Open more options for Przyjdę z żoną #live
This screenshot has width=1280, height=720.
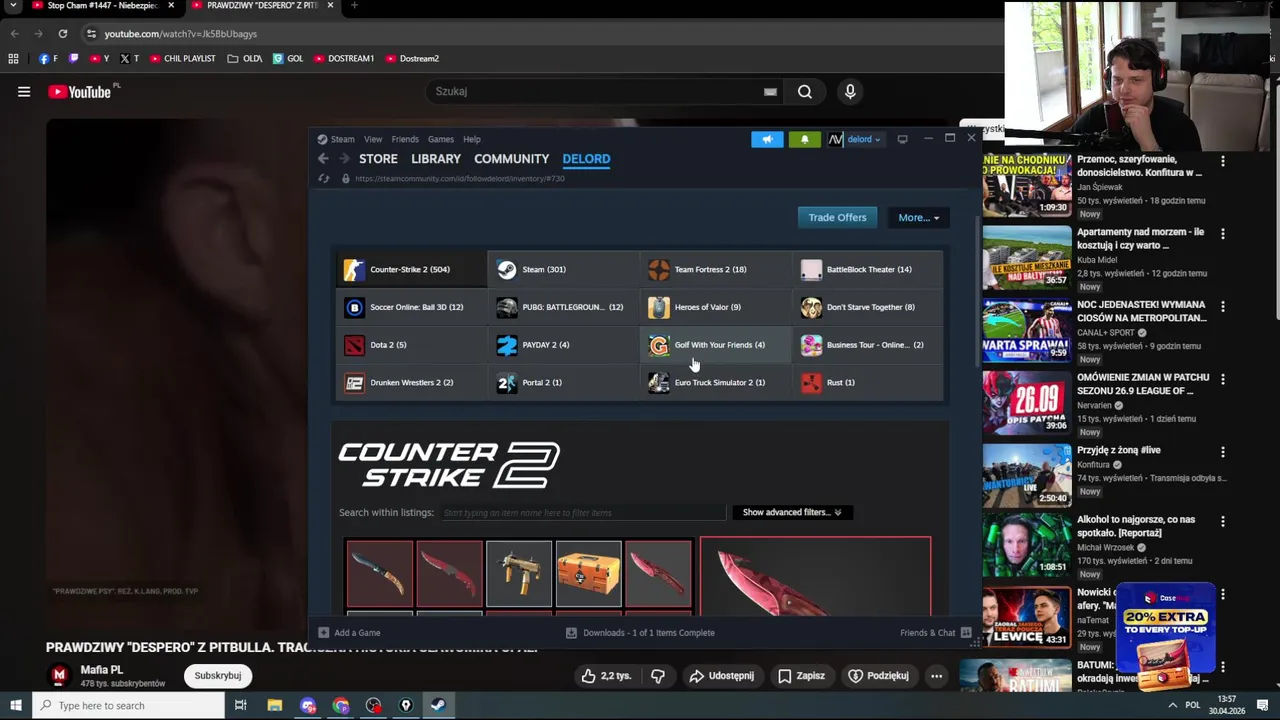click(x=1222, y=452)
